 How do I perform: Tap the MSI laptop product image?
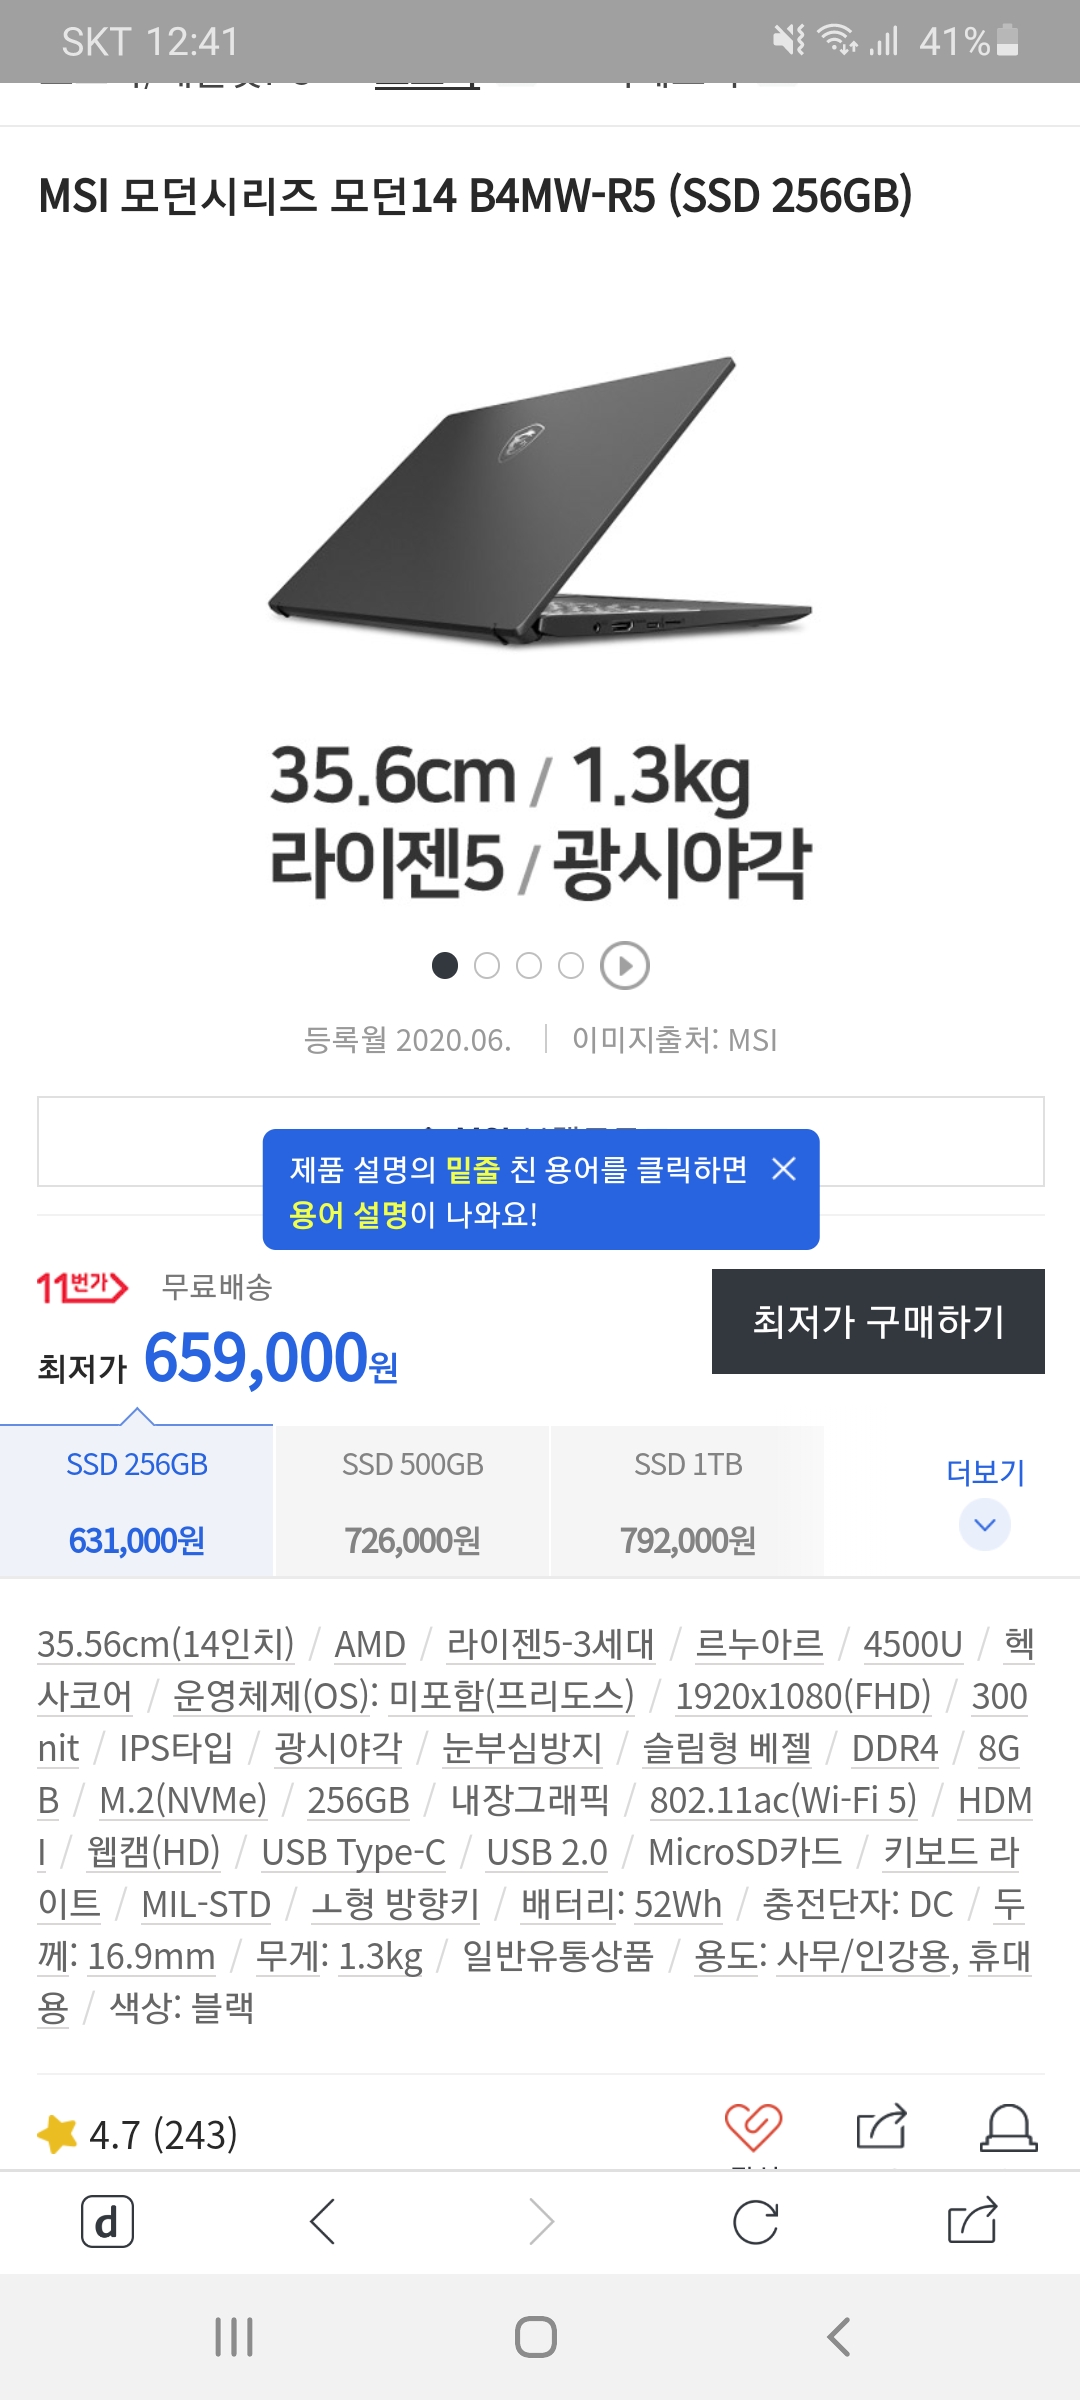[540, 500]
